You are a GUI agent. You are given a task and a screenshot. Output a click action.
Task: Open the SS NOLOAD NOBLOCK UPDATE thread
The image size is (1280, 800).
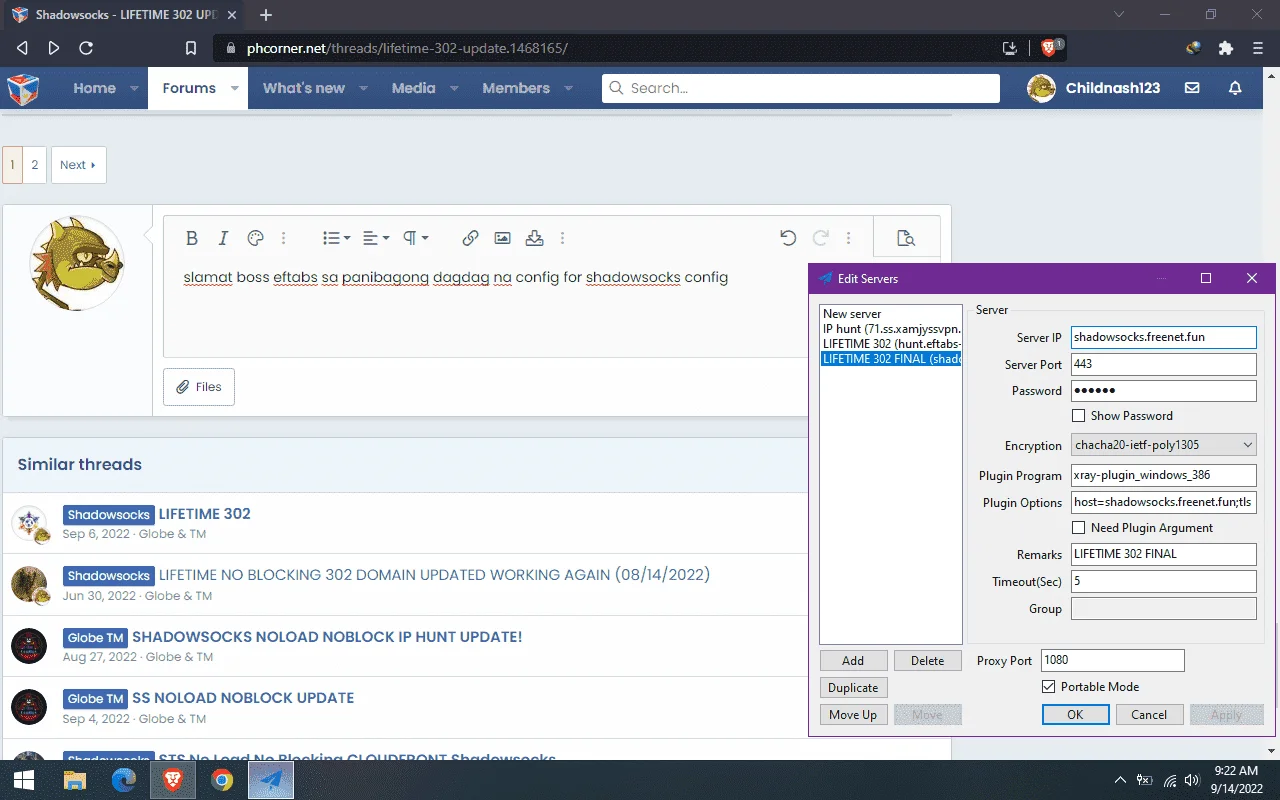tap(243, 698)
